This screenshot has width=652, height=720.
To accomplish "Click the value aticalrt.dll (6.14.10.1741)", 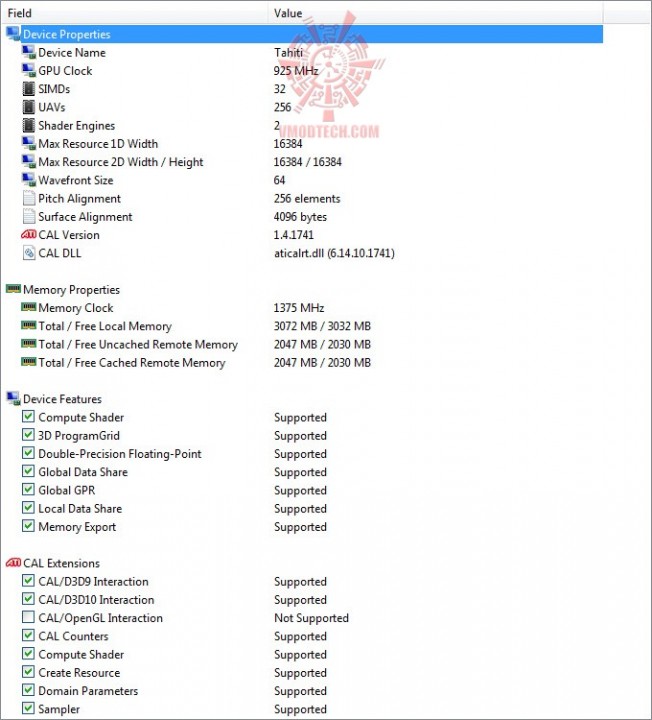I will pos(334,253).
